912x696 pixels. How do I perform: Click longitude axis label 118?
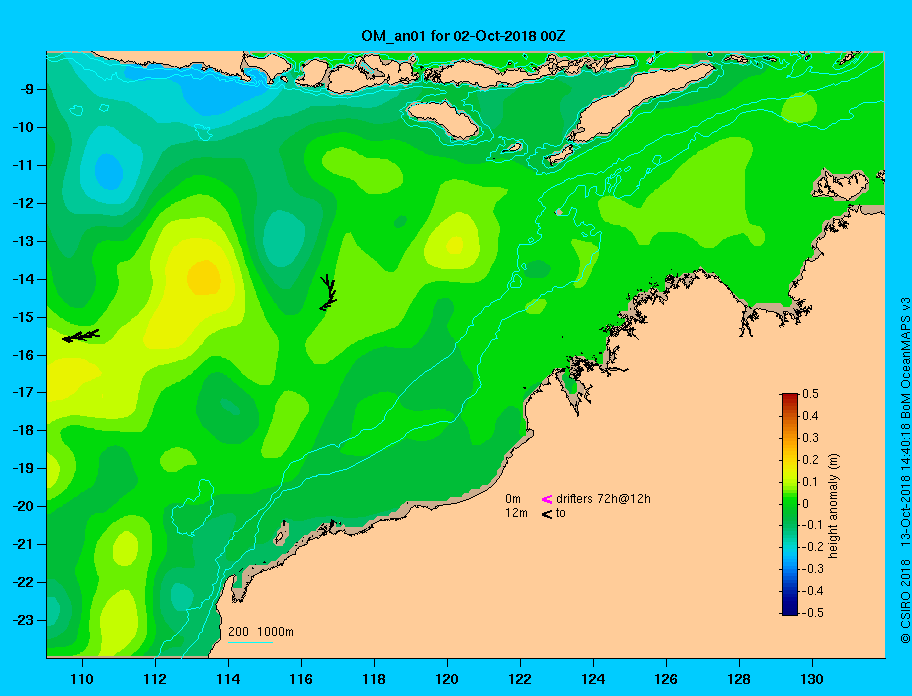[374, 679]
